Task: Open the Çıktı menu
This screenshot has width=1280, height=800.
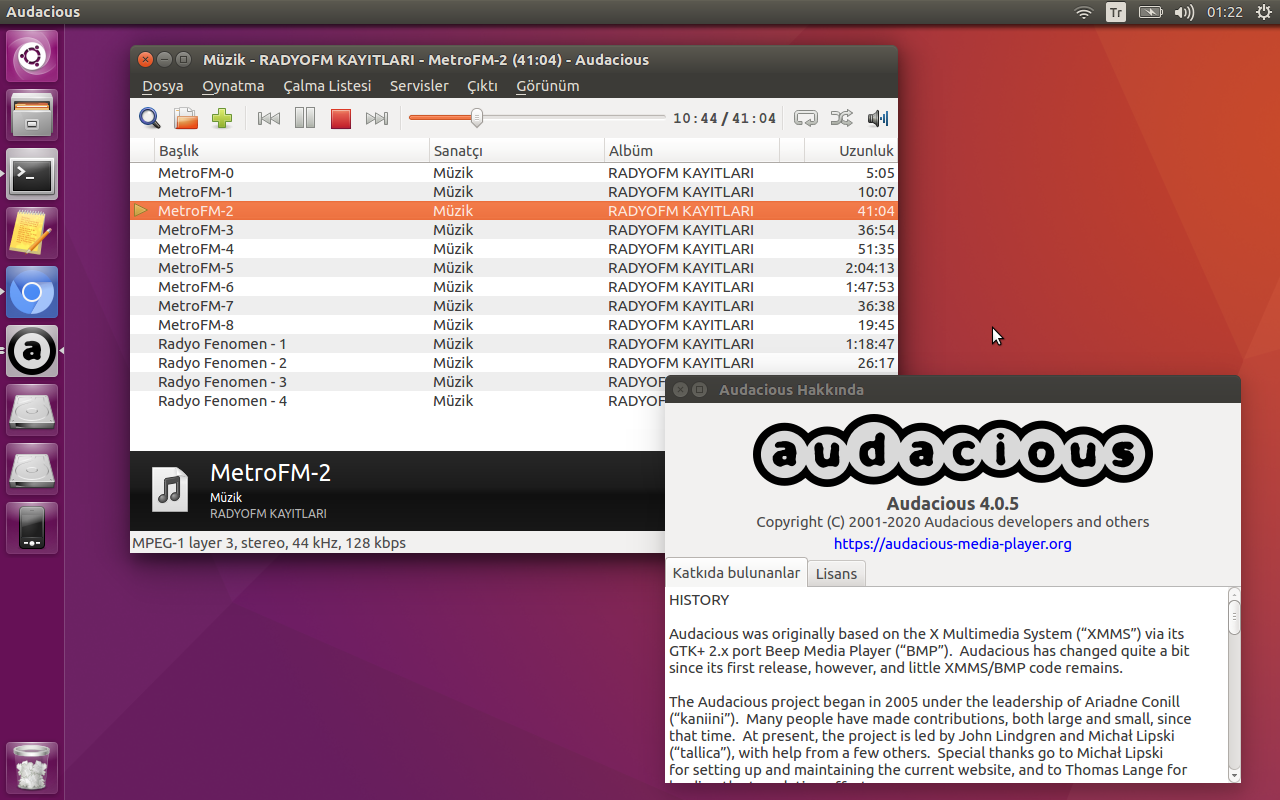Action: point(482,86)
